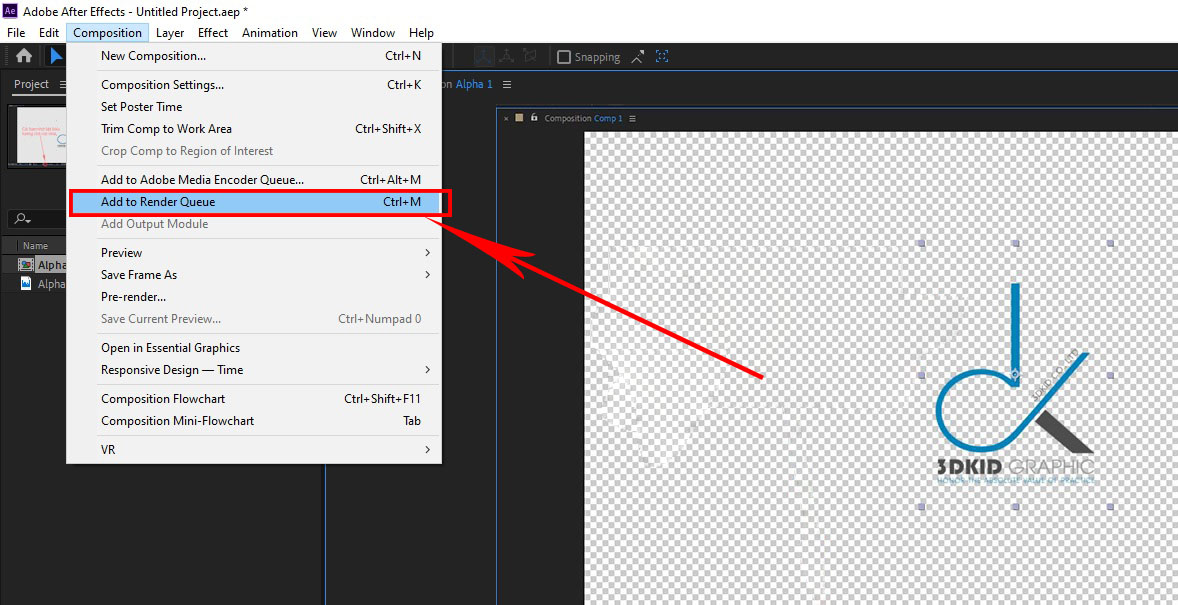Toggle the lock on the Comp 1 viewer
This screenshot has height=605, width=1178.
click(x=534, y=118)
